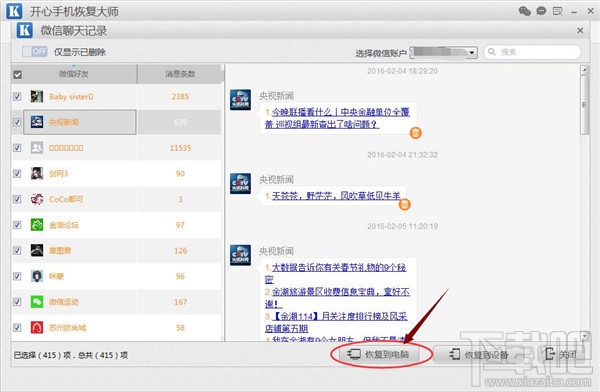
Task: Open the 选择微信账户 dropdown
Action: coord(443,52)
